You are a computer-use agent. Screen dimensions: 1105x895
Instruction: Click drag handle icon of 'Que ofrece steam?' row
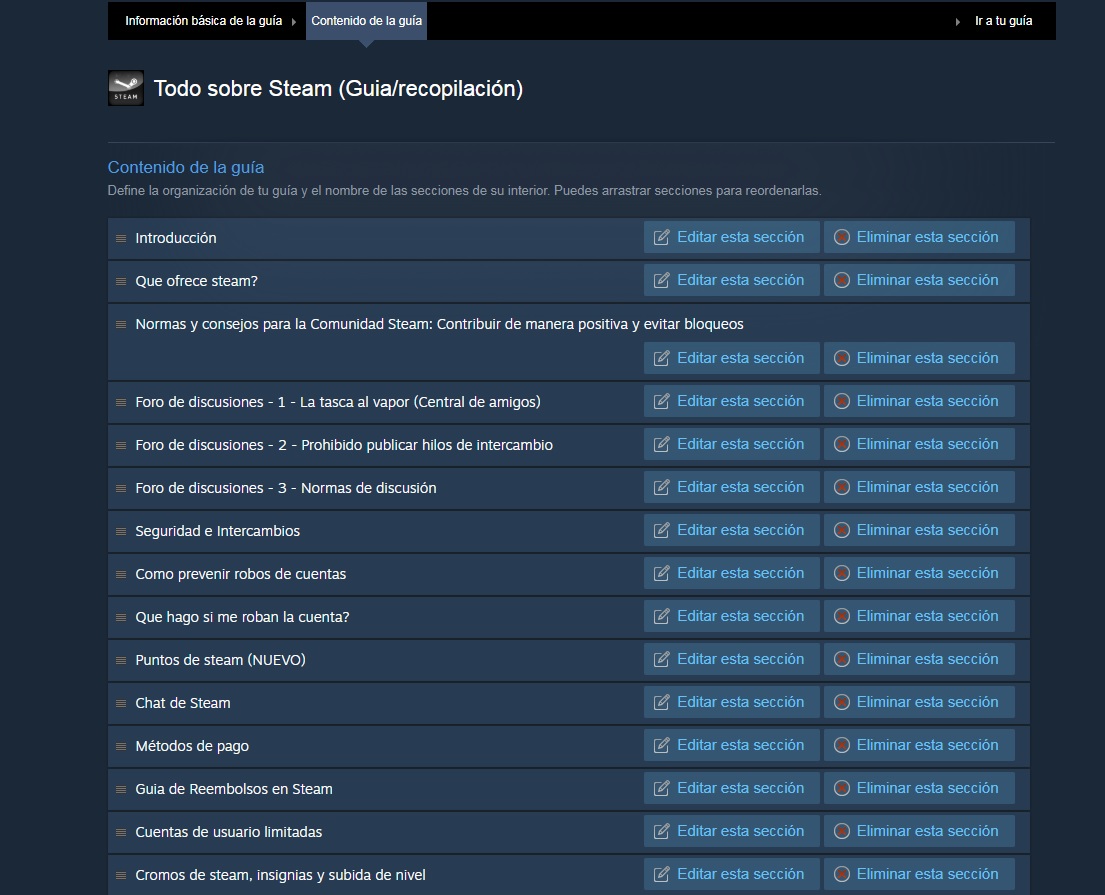click(x=121, y=281)
